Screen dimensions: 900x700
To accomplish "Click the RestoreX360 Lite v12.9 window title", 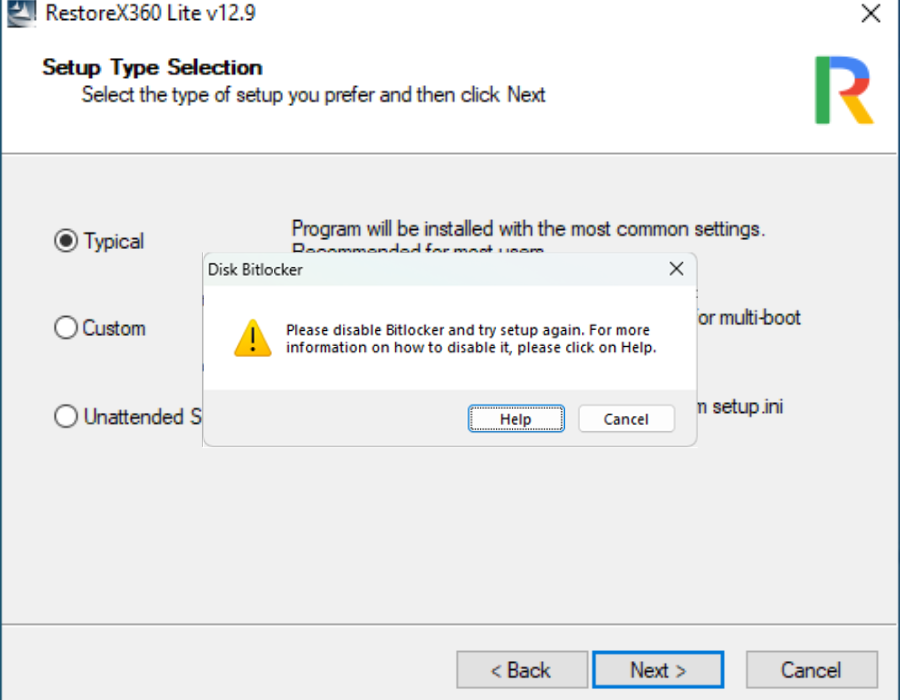I will [x=150, y=13].
